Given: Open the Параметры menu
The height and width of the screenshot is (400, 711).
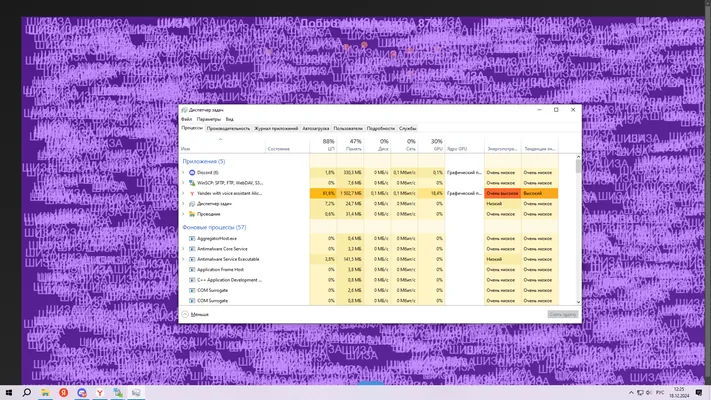Looking at the screenshot, I should click(209, 119).
